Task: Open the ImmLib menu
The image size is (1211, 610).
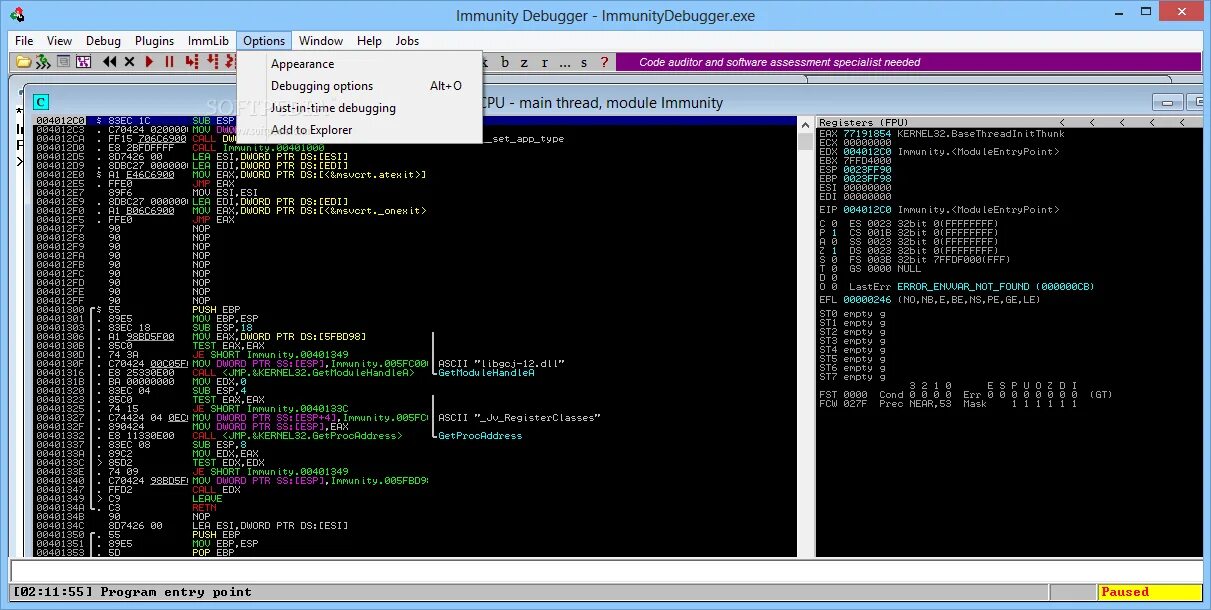Action: click(x=208, y=41)
